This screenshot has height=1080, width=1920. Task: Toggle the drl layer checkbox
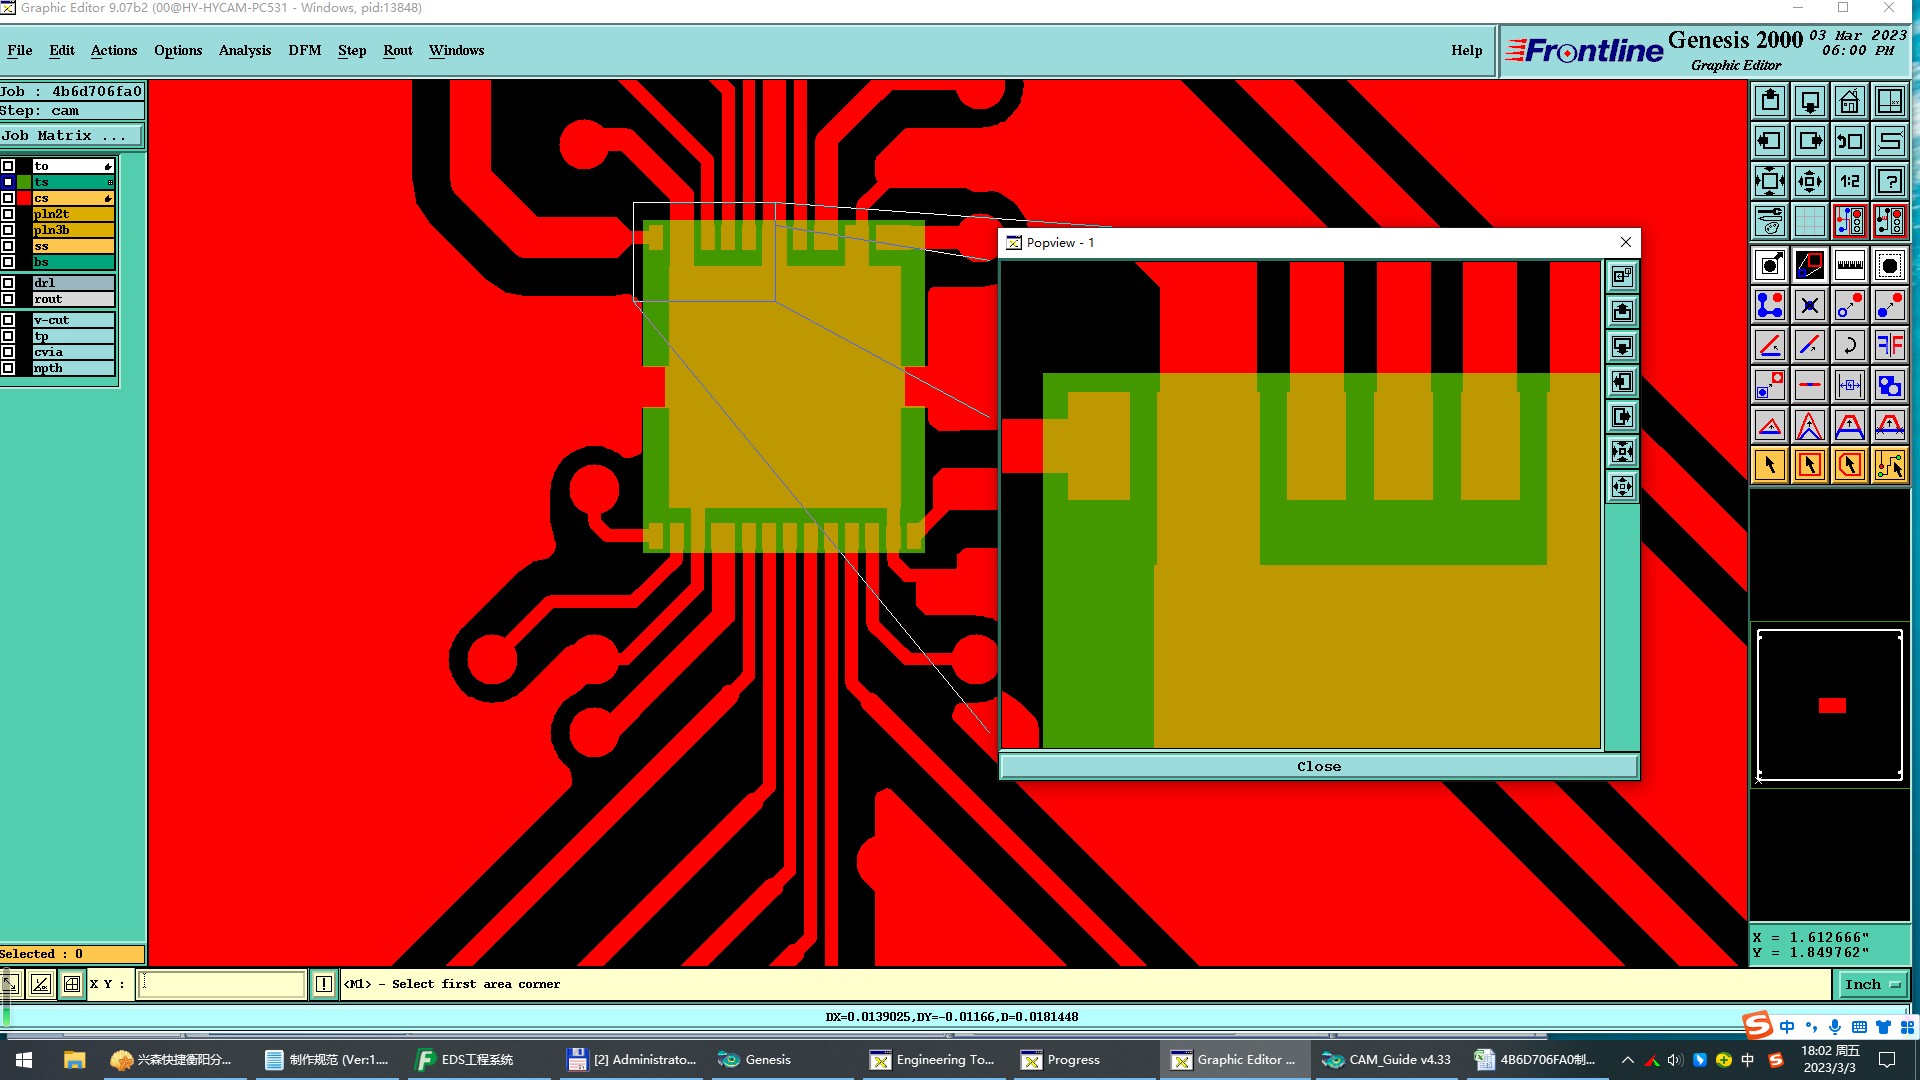point(8,283)
